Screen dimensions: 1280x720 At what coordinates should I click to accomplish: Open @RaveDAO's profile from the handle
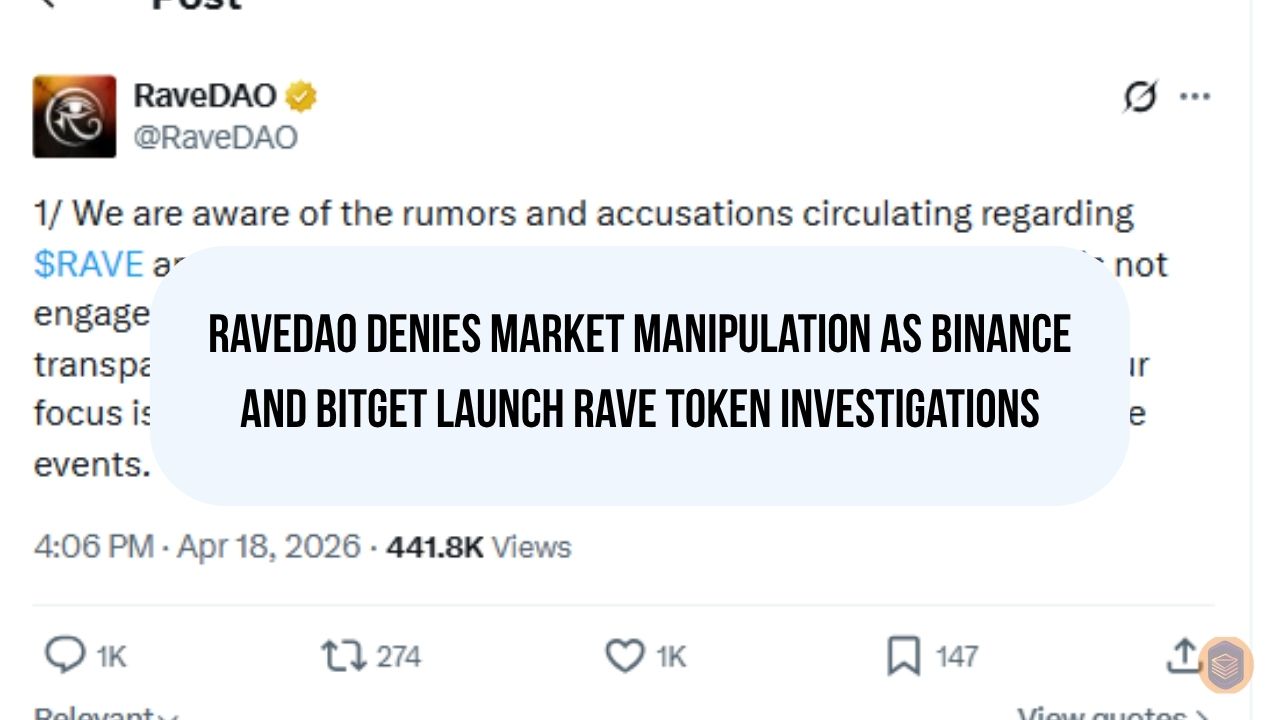click(x=213, y=137)
